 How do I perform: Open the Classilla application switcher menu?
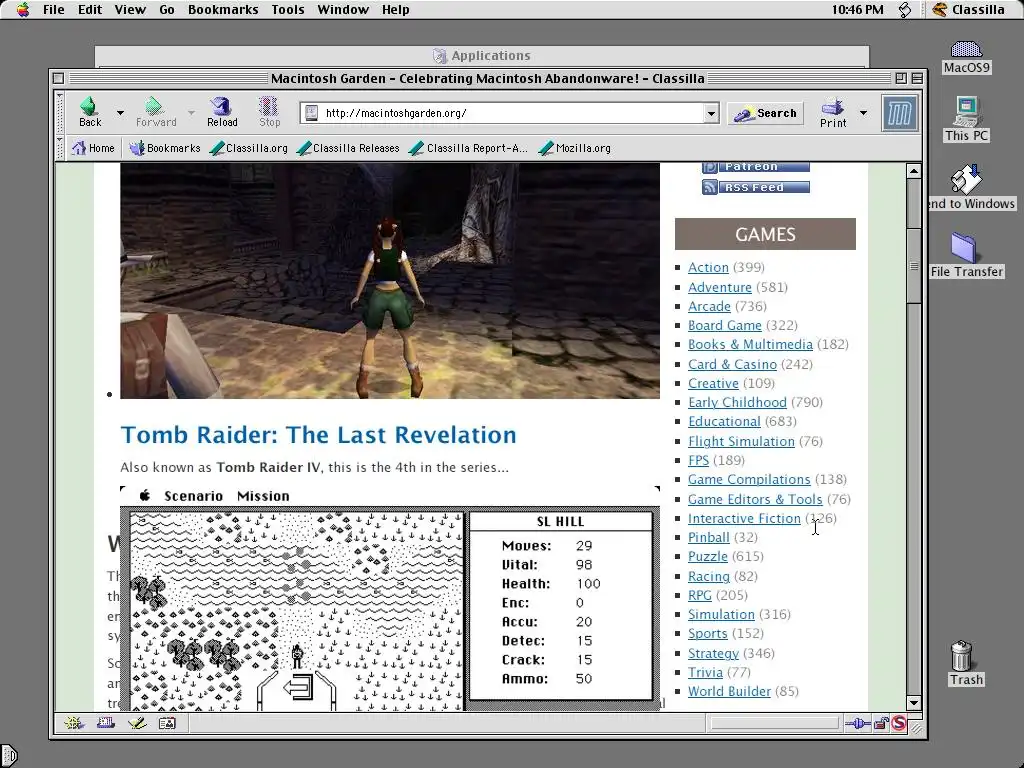[x=968, y=9]
